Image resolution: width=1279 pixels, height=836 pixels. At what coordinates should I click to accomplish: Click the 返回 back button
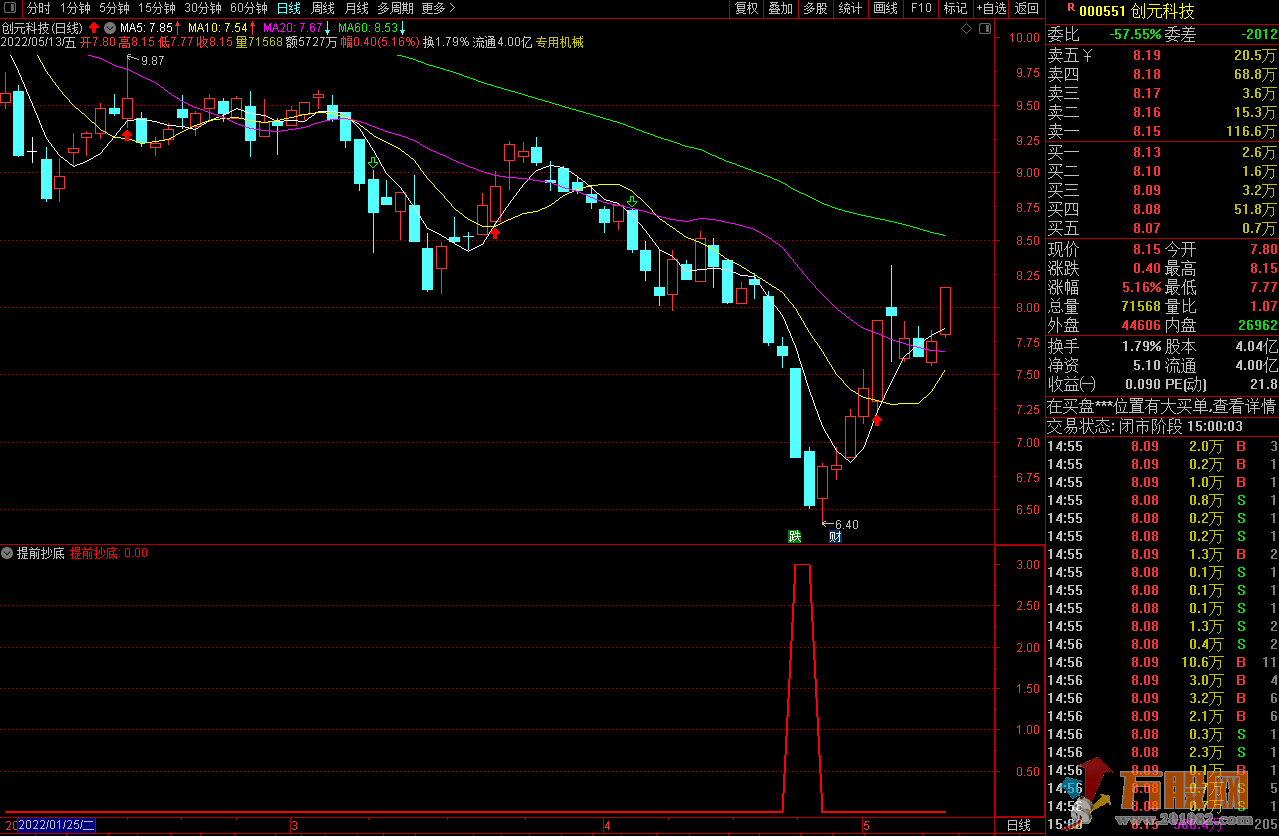tap(1026, 8)
